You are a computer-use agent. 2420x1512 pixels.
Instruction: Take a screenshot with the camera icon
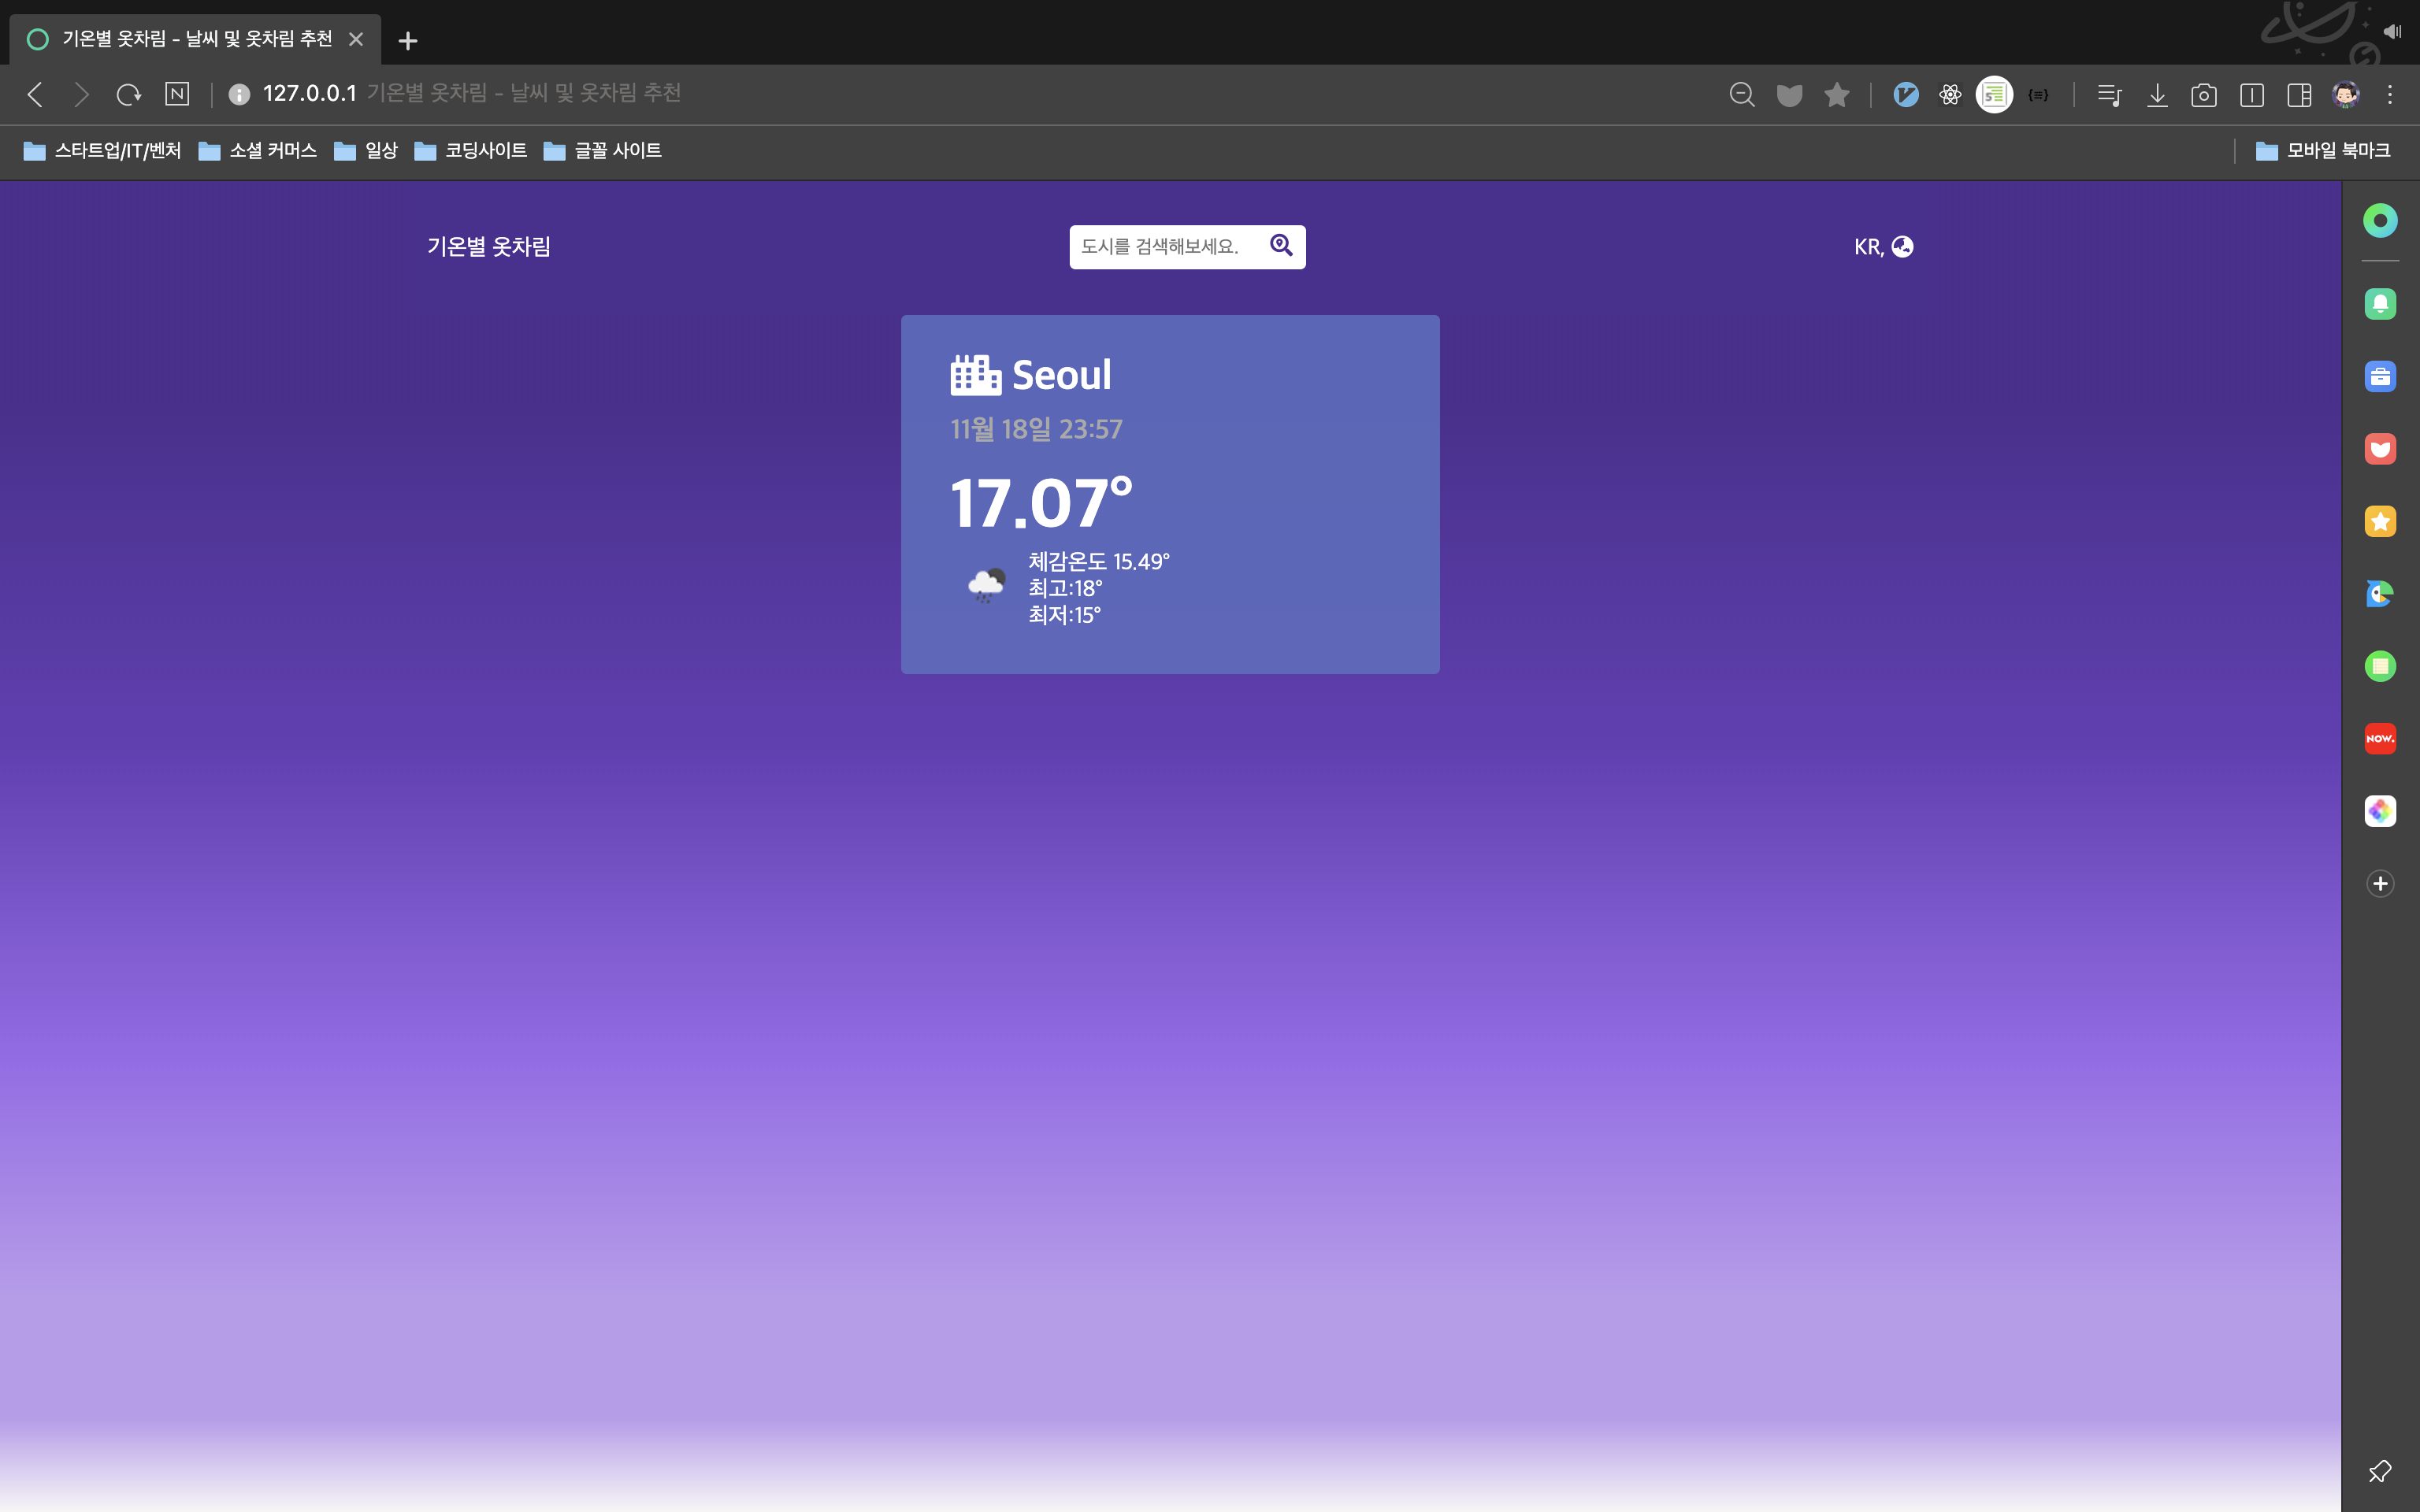(x=2203, y=95)
